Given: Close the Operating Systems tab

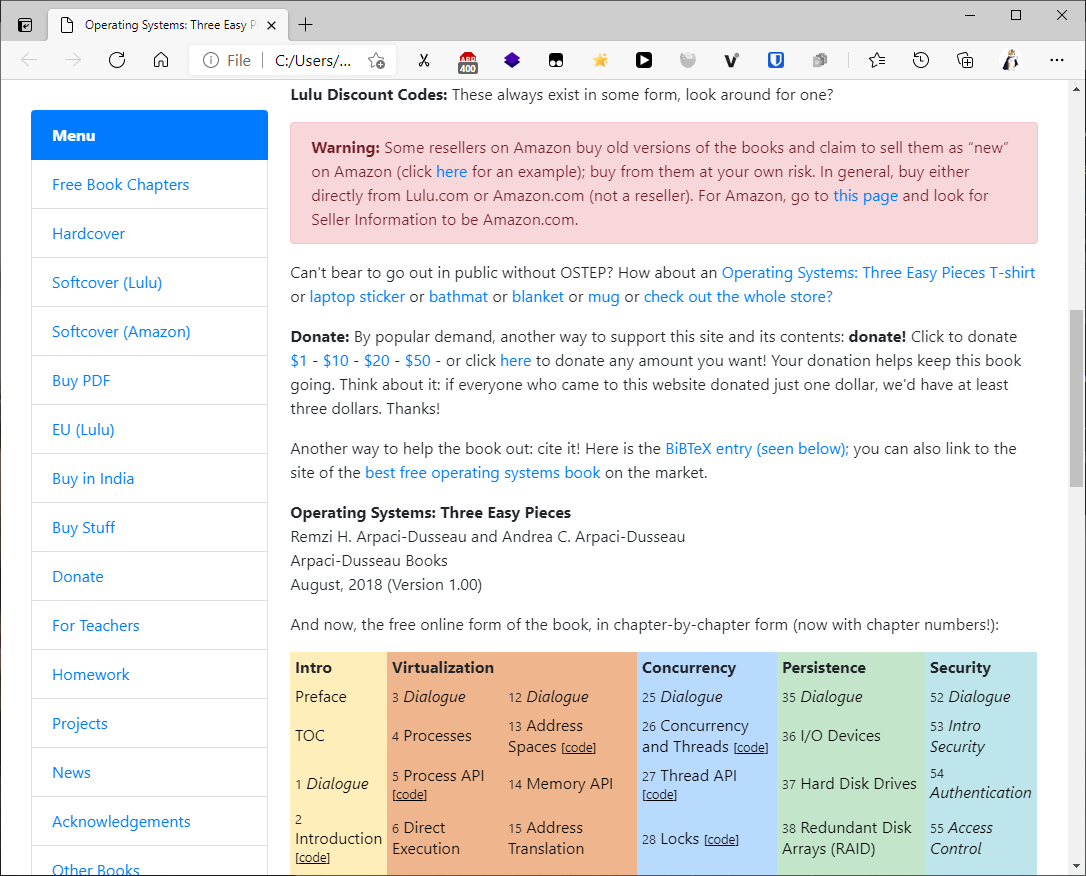Looking at the screenshot, I should point(272,25).
